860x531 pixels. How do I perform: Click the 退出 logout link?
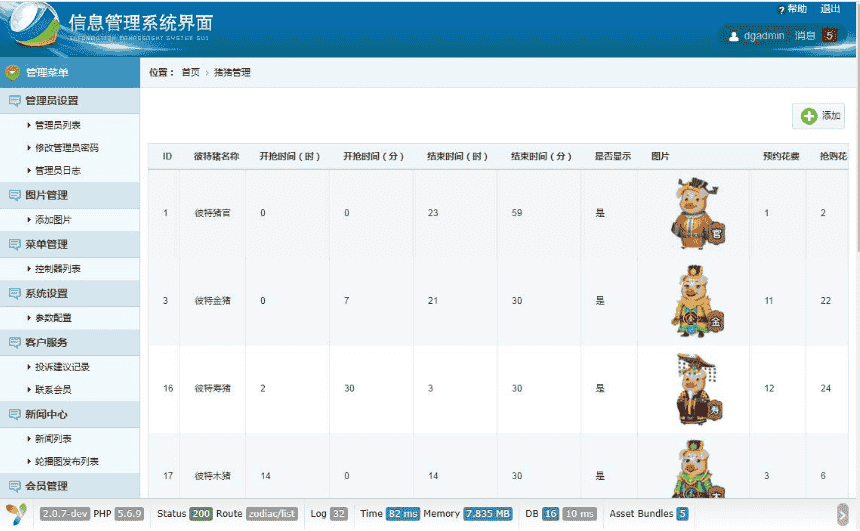pos(830,9)
